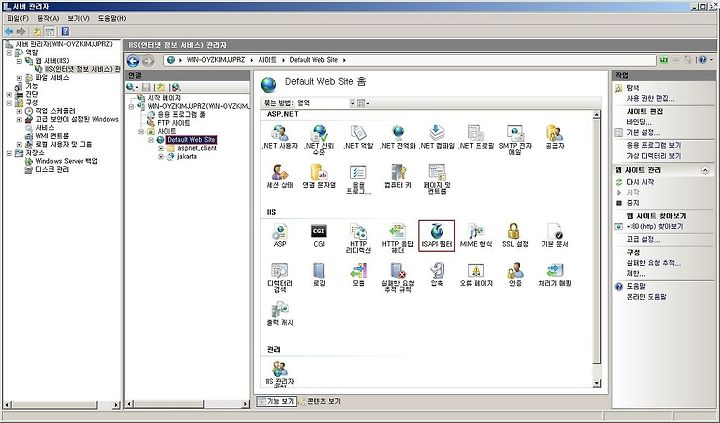Select FTP 사이트 in the connections tree

[x=173, y=123]
